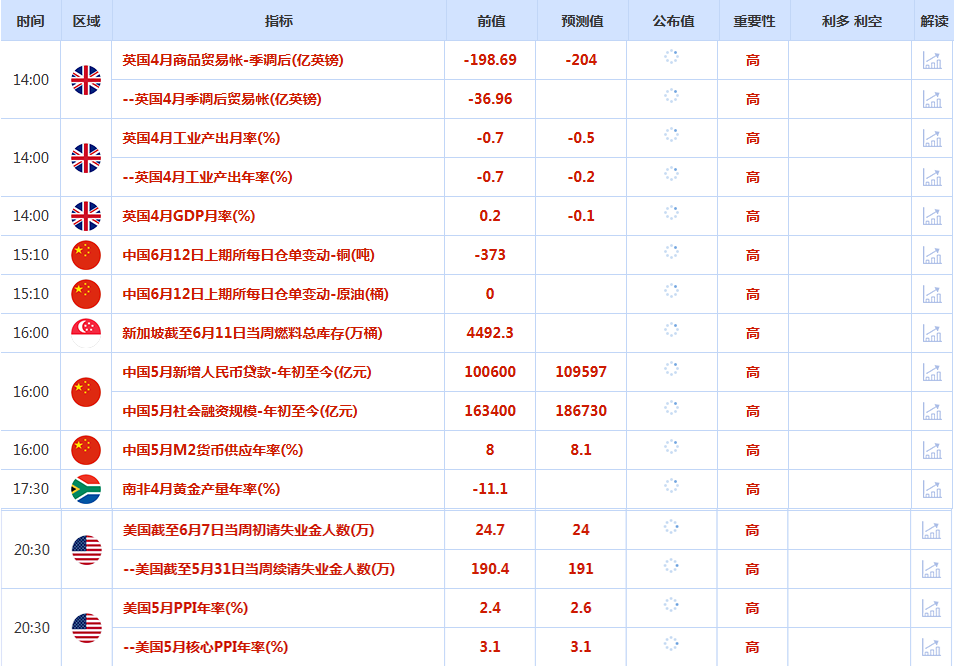Open --美国5月核心PPI年率(%) indicator
The height and width of the screenshot is (666, 954).
(205, 647)
